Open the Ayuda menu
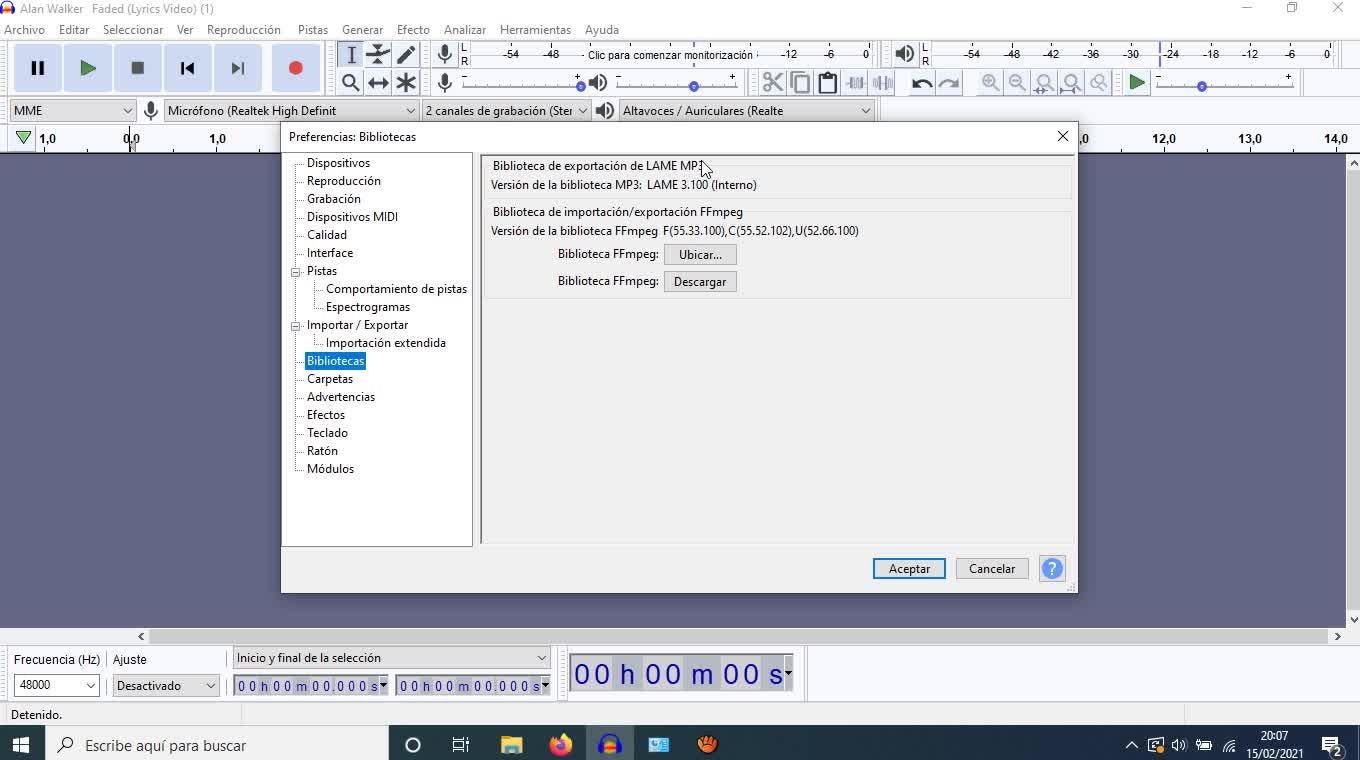1360x760 pixels. [x=602, y=30]
